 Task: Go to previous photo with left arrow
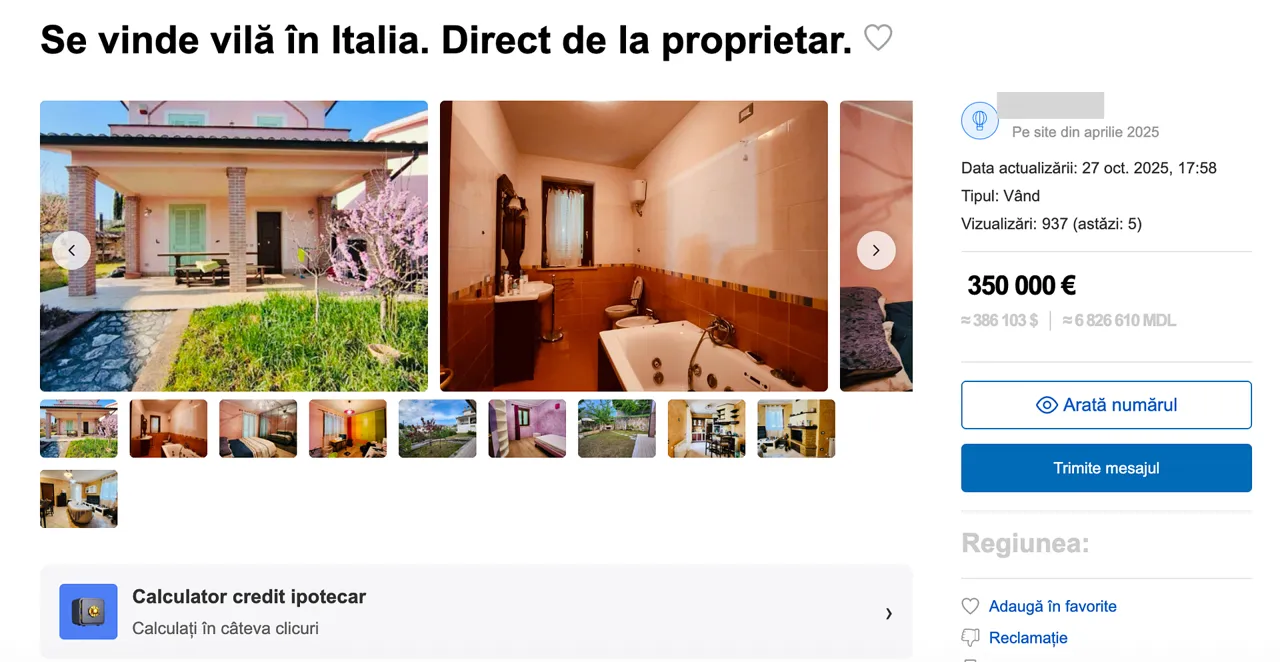click(72, 250)
